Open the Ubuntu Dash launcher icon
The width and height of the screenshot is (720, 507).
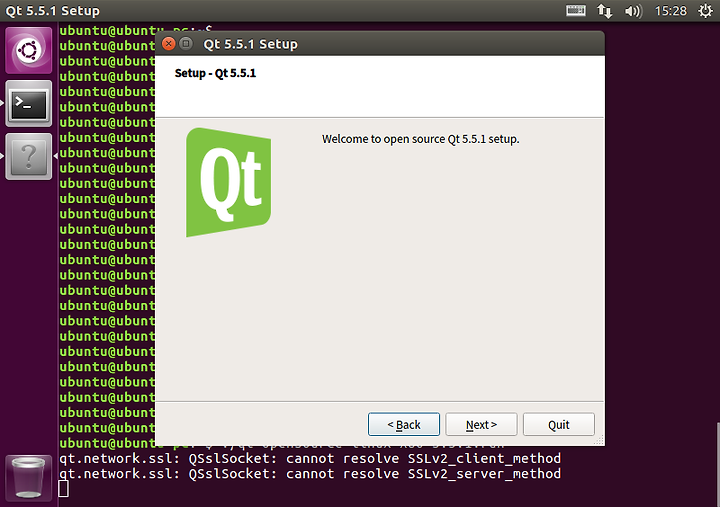click(x=28, y=50)
